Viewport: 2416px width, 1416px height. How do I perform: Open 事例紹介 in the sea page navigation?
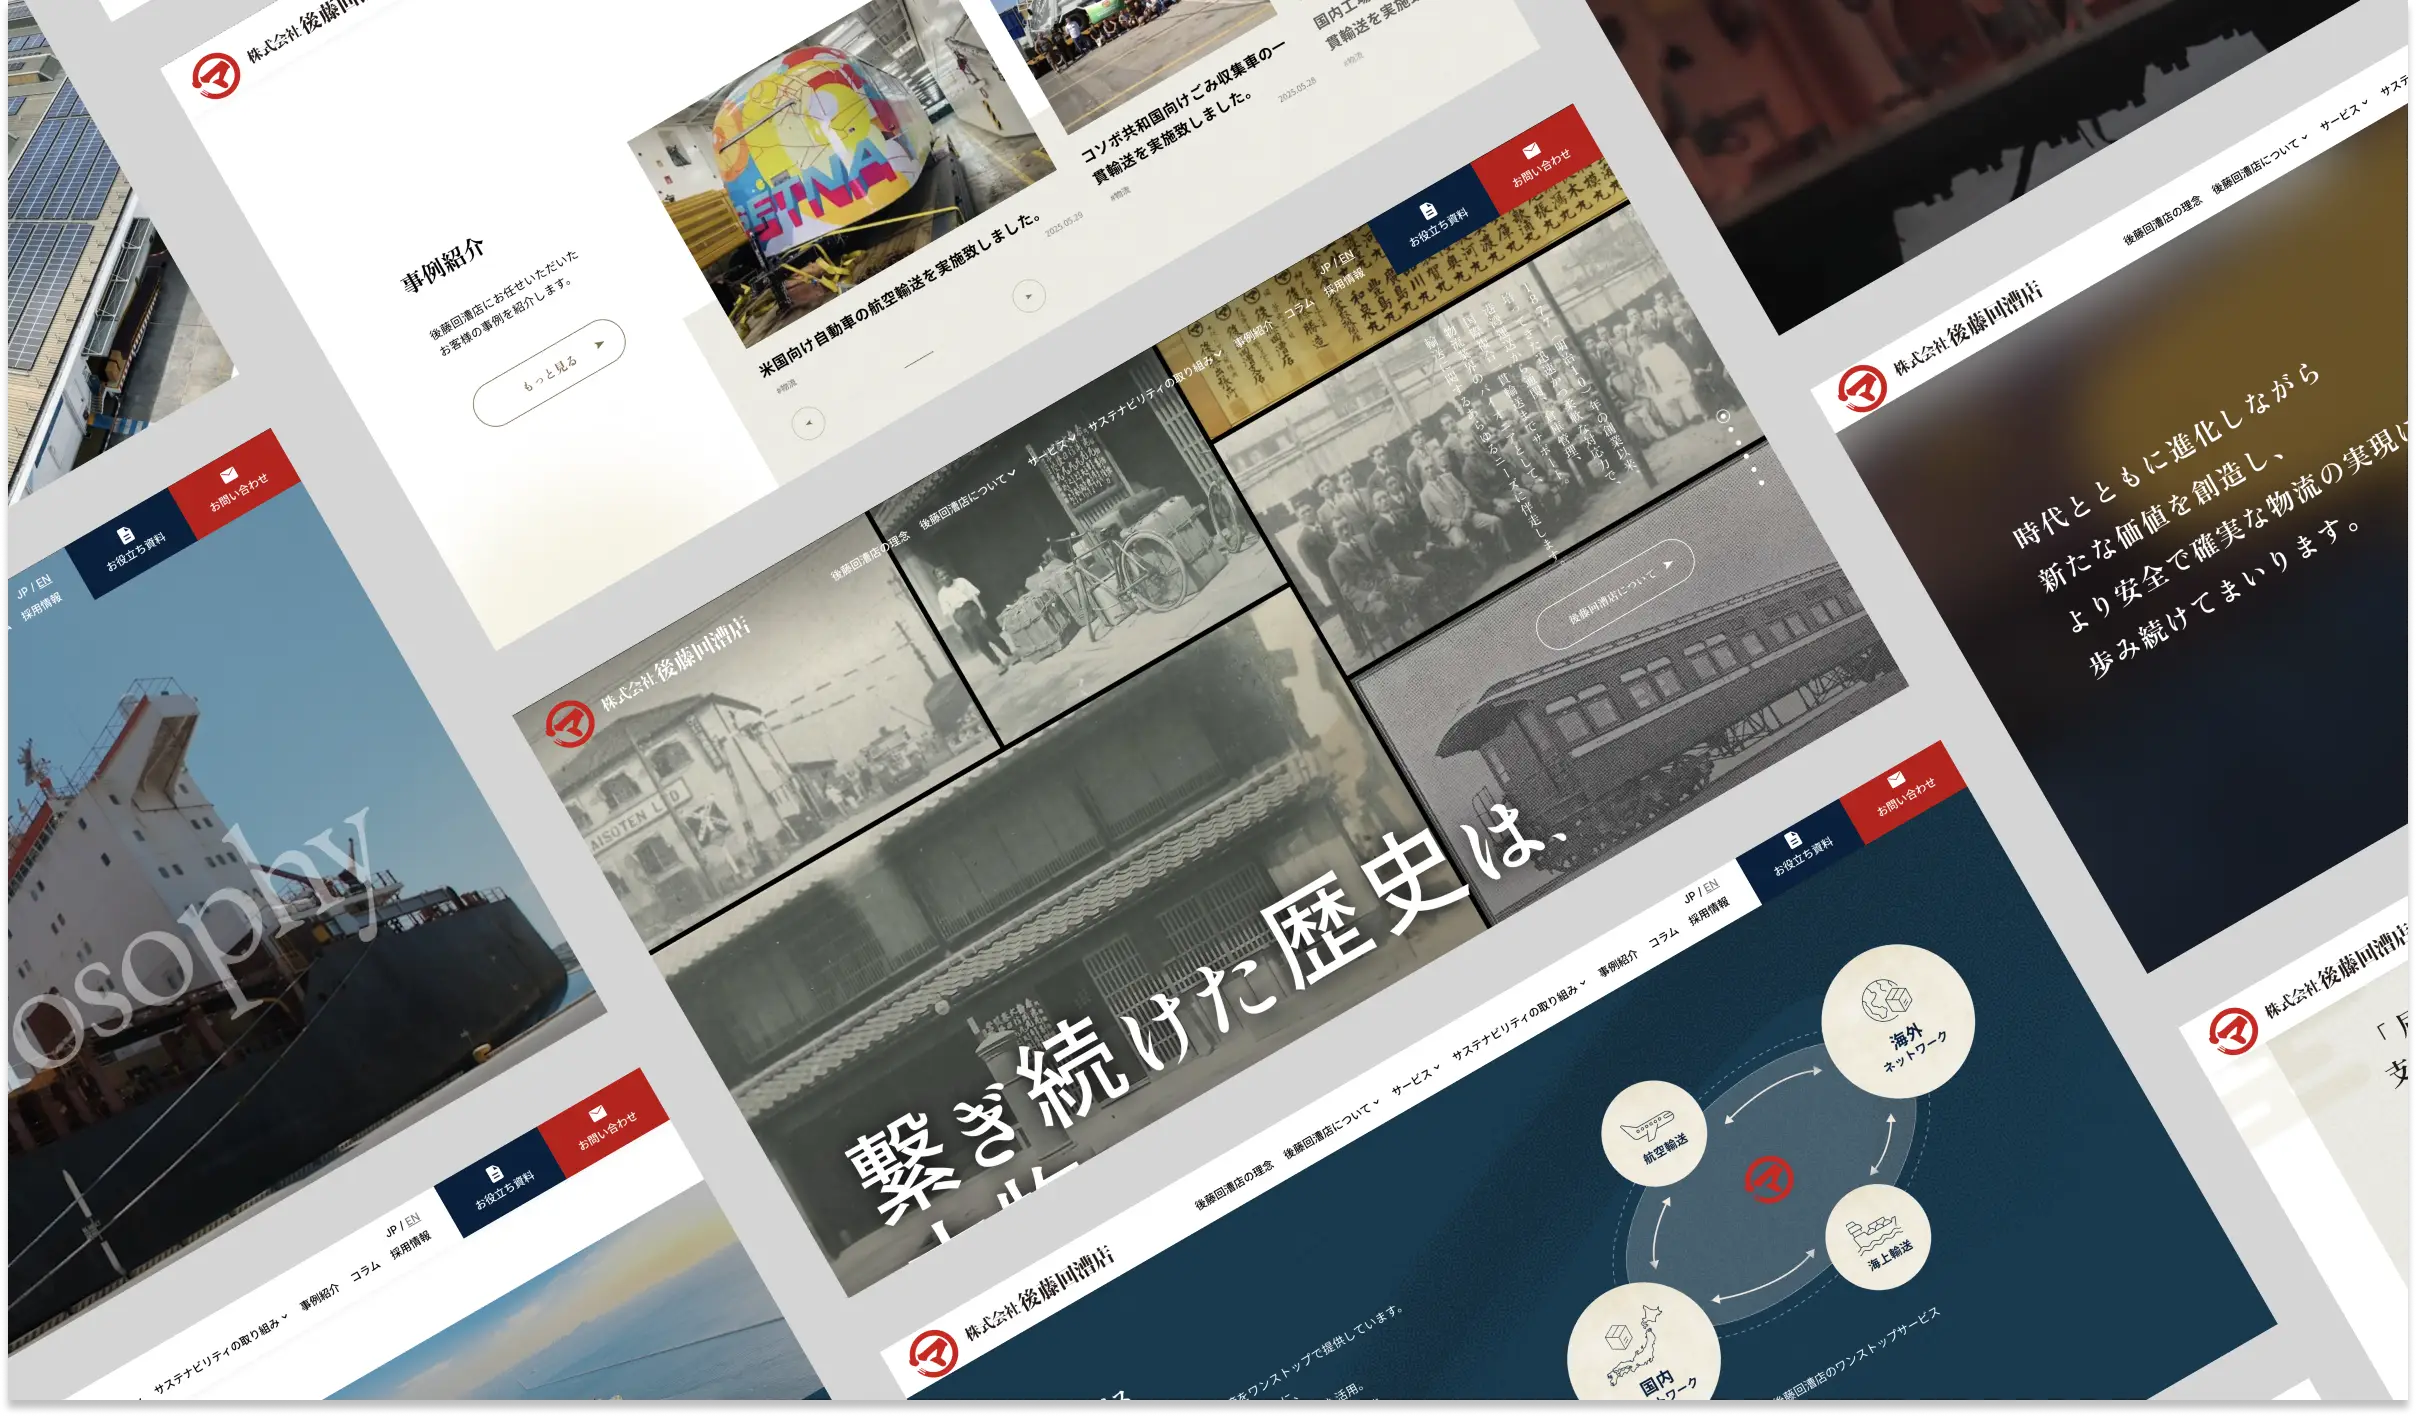[320, 1297]
